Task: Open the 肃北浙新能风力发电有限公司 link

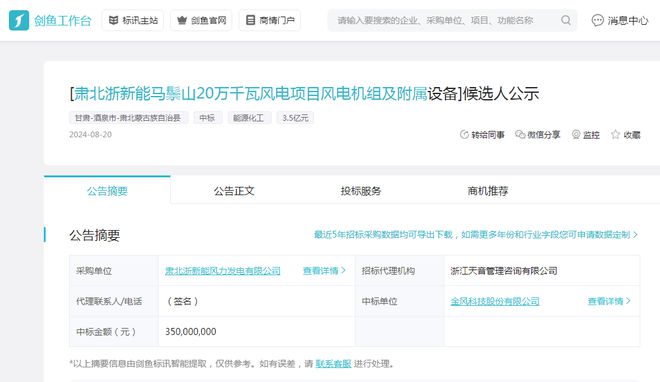Action: [x=223, y=271]
